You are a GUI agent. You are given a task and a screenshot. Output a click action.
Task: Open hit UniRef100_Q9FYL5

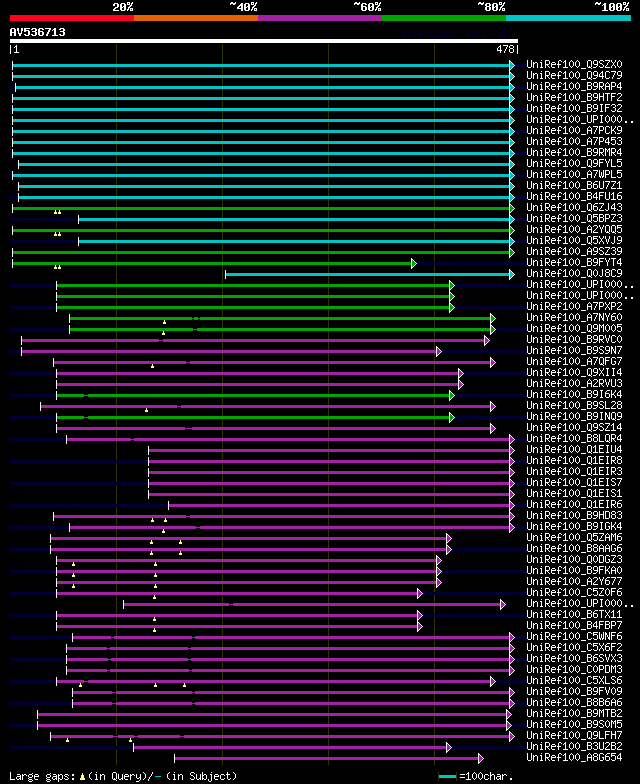[x=574, y=164]
